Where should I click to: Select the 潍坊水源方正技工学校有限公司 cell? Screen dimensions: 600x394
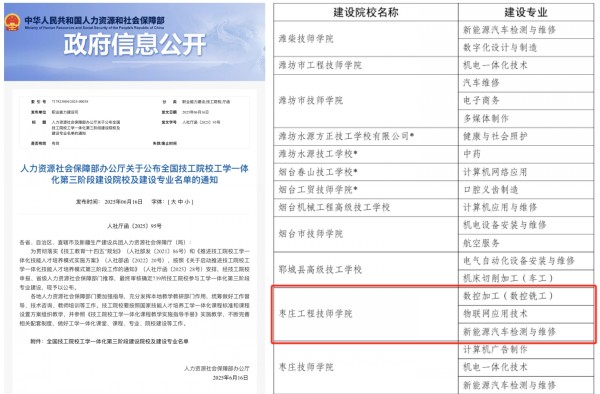point(366,136)
